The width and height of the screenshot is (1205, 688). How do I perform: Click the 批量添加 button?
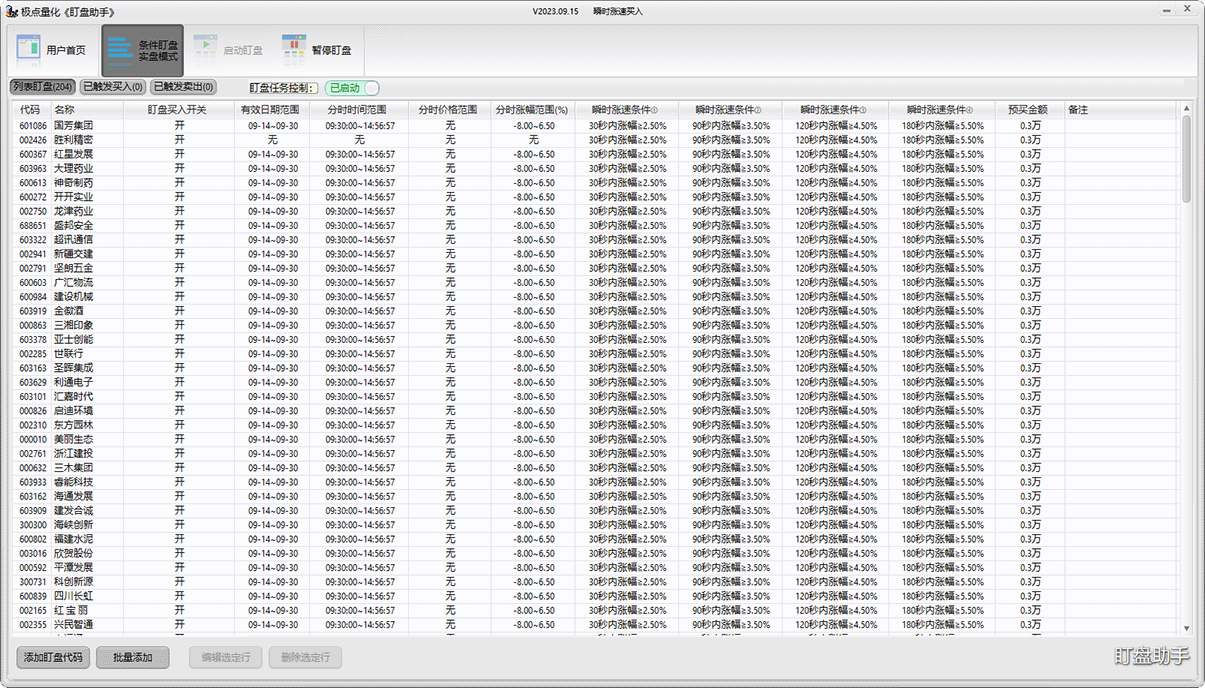[x=133, y=657]
